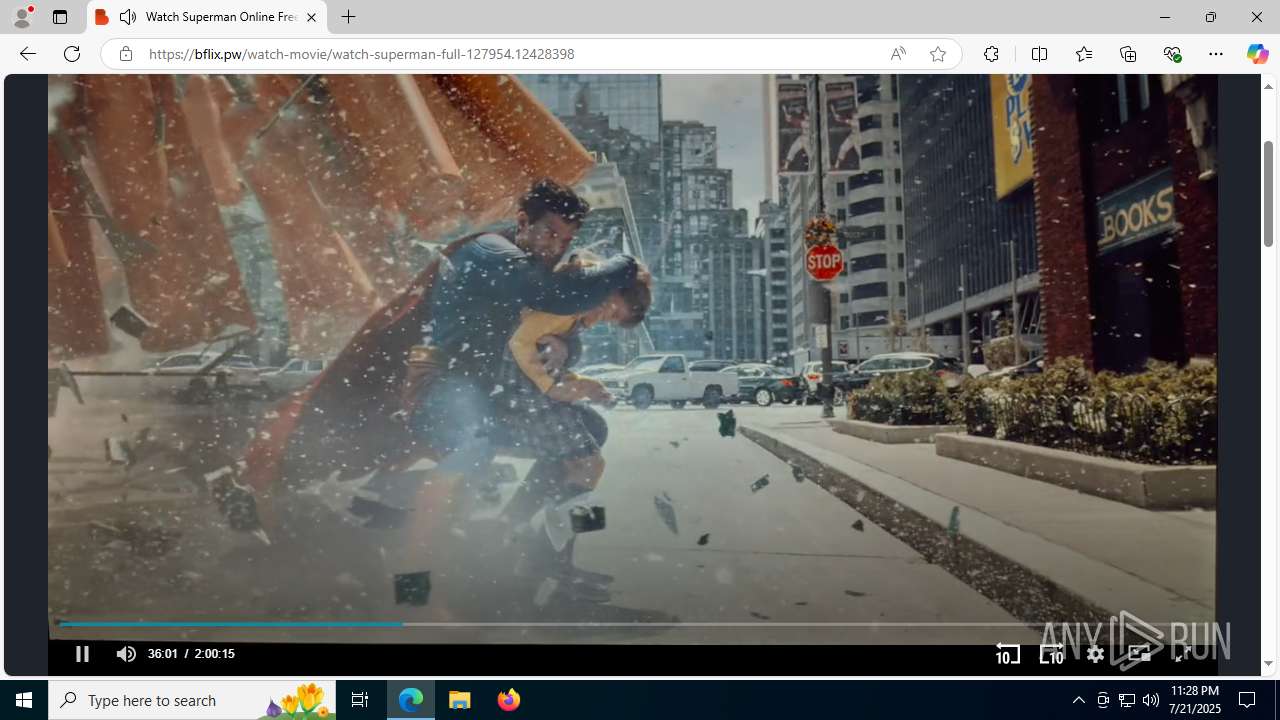Add this page to favorites

point(938,54)
